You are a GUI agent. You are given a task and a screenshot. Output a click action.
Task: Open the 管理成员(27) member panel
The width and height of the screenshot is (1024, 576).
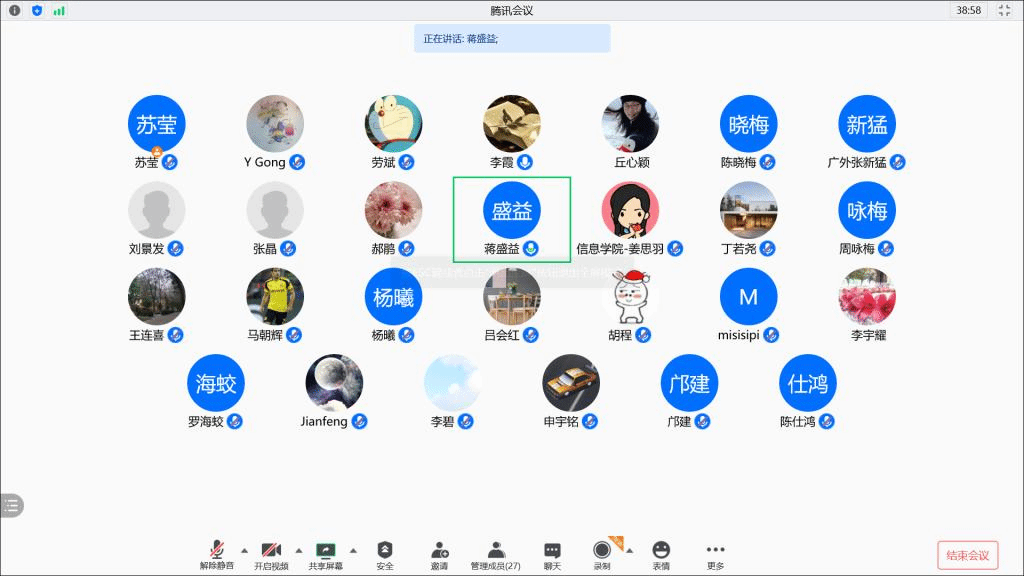tap(496, 555)
